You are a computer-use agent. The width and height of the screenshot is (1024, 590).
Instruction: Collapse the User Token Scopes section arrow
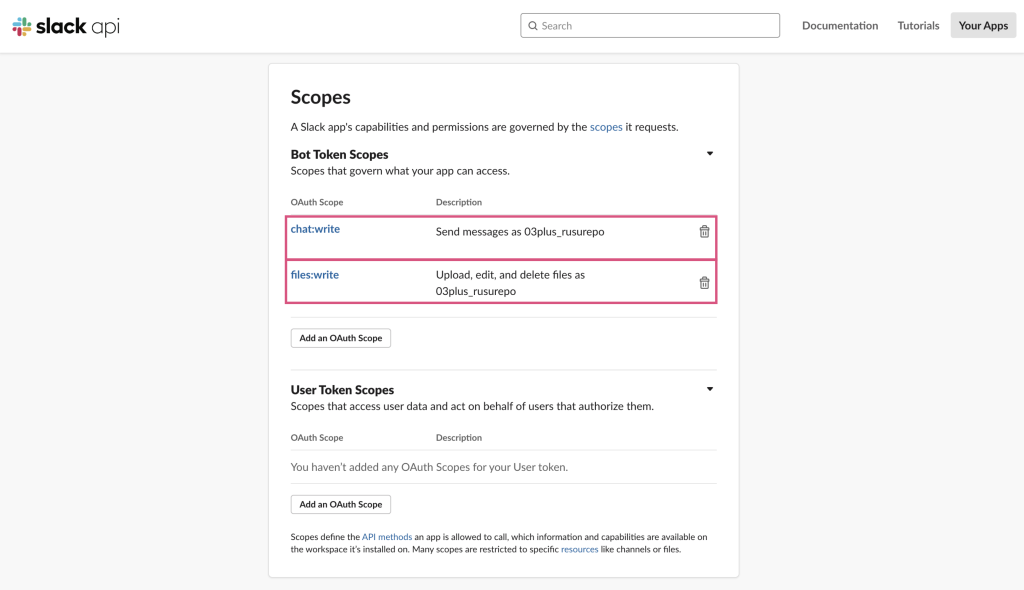pos(710,389)
